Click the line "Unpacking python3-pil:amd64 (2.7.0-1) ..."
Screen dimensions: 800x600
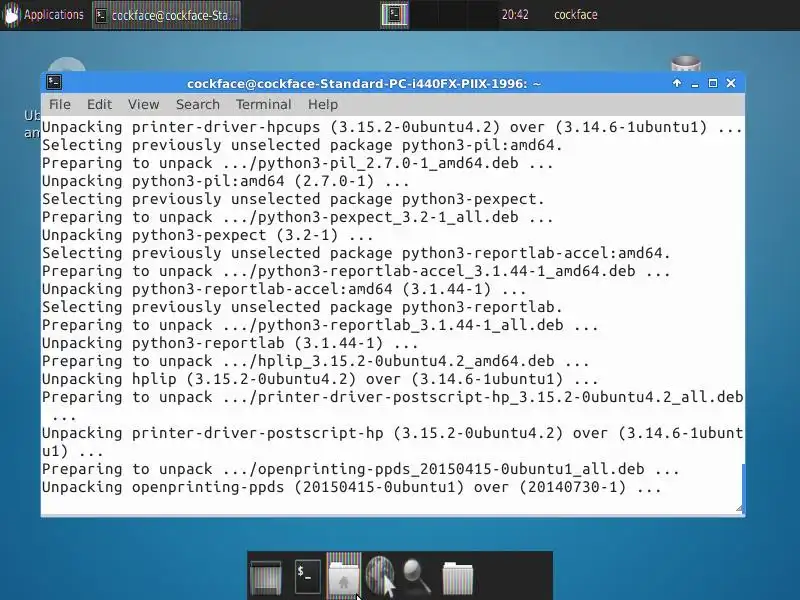pyautogui.click(x=225, y=181)
